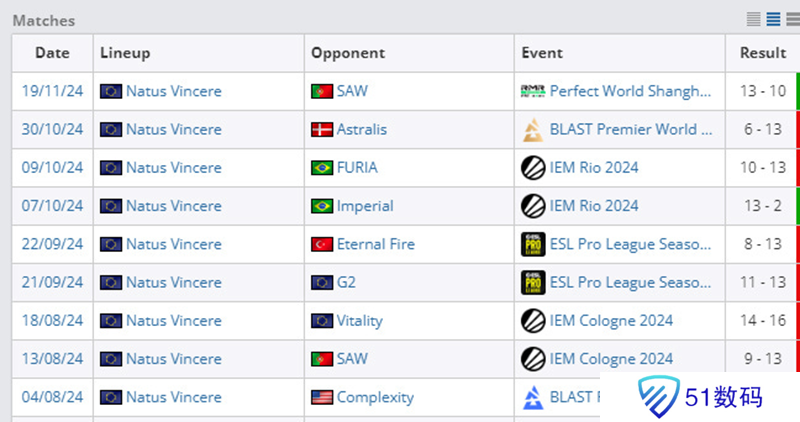Click the Event column header

pyautogui.click(x=542, y=53)
